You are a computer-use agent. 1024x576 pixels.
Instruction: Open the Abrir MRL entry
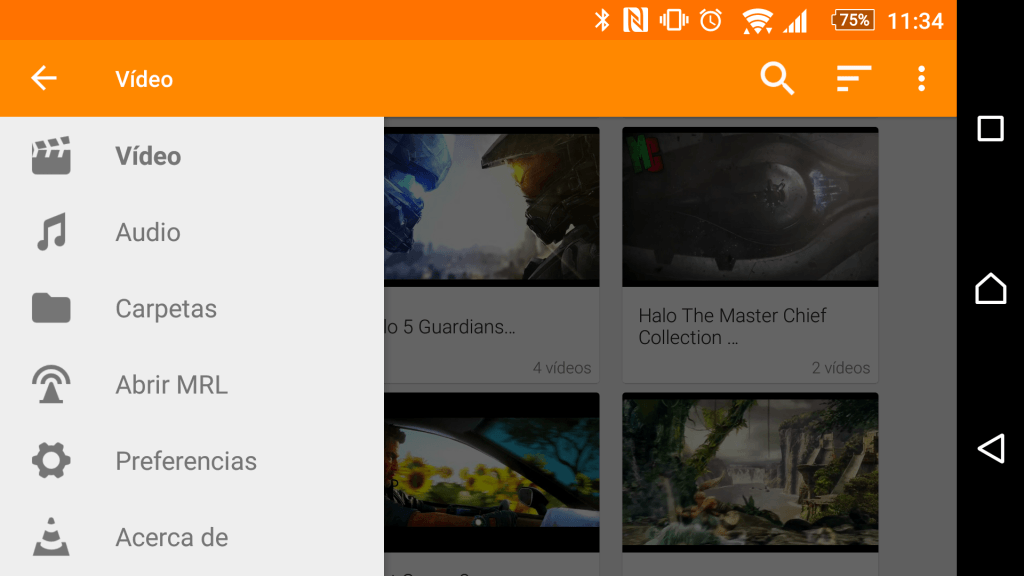tap(170, 384)
